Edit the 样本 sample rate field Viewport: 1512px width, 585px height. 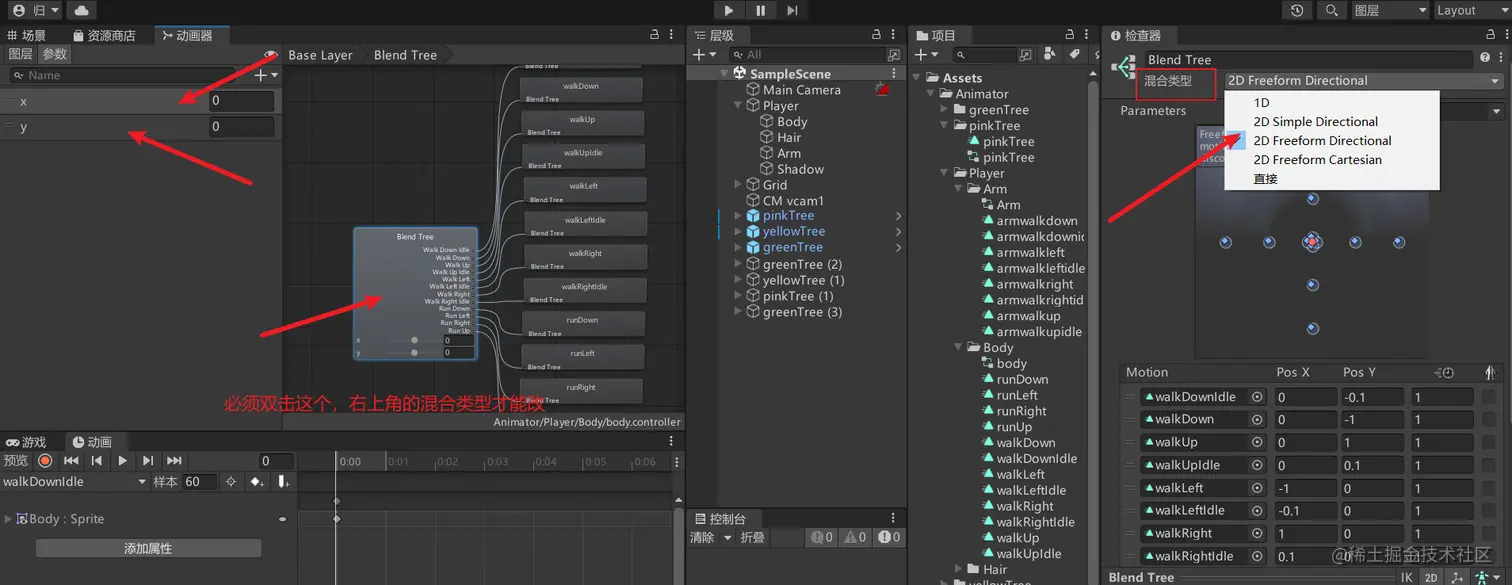coord(199,481)
